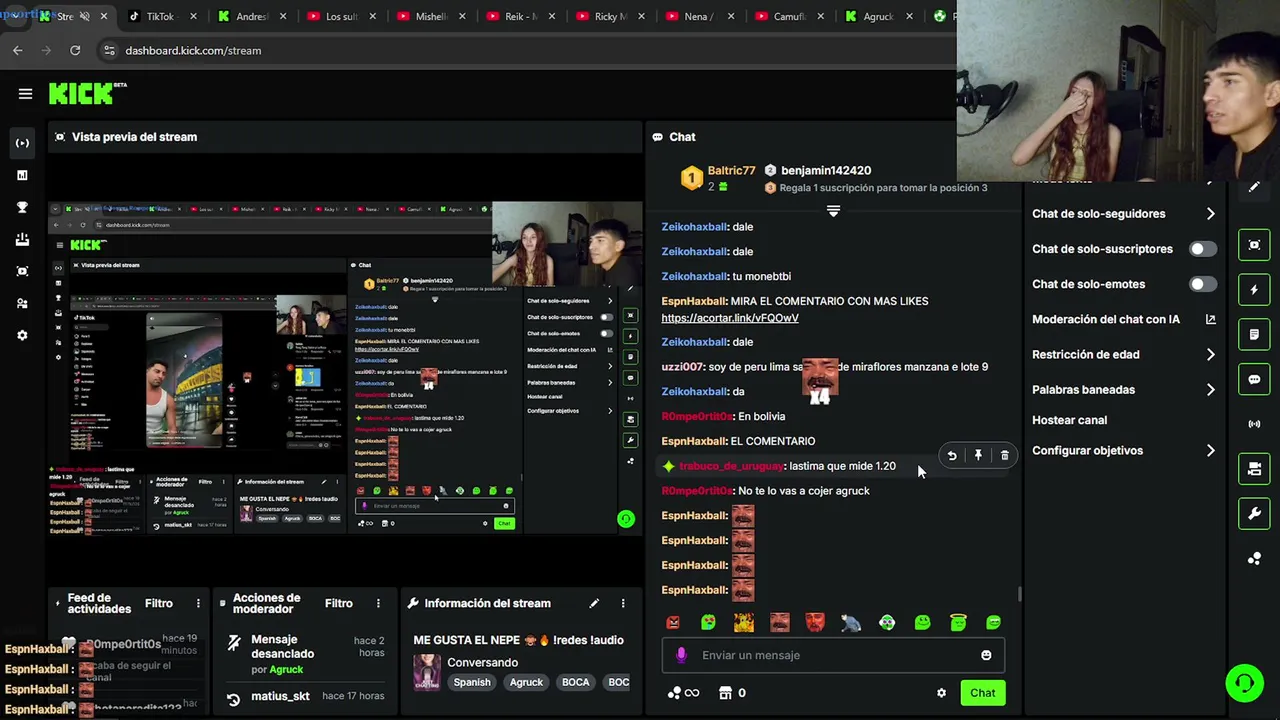Open stream information three-dot menu
Image resolution: width=1280 pixels, height=720 pixels.
point(623,603)
